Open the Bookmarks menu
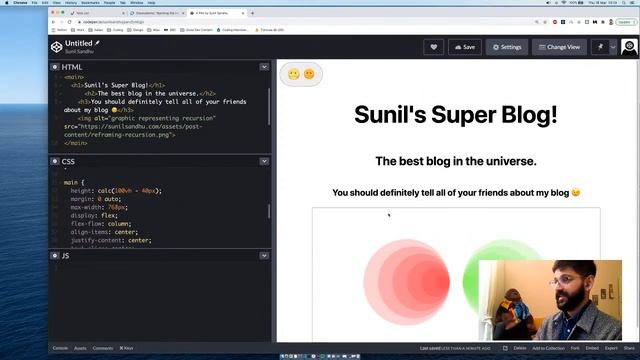Viewport: 640px width, 360px height. coord(90,2)
